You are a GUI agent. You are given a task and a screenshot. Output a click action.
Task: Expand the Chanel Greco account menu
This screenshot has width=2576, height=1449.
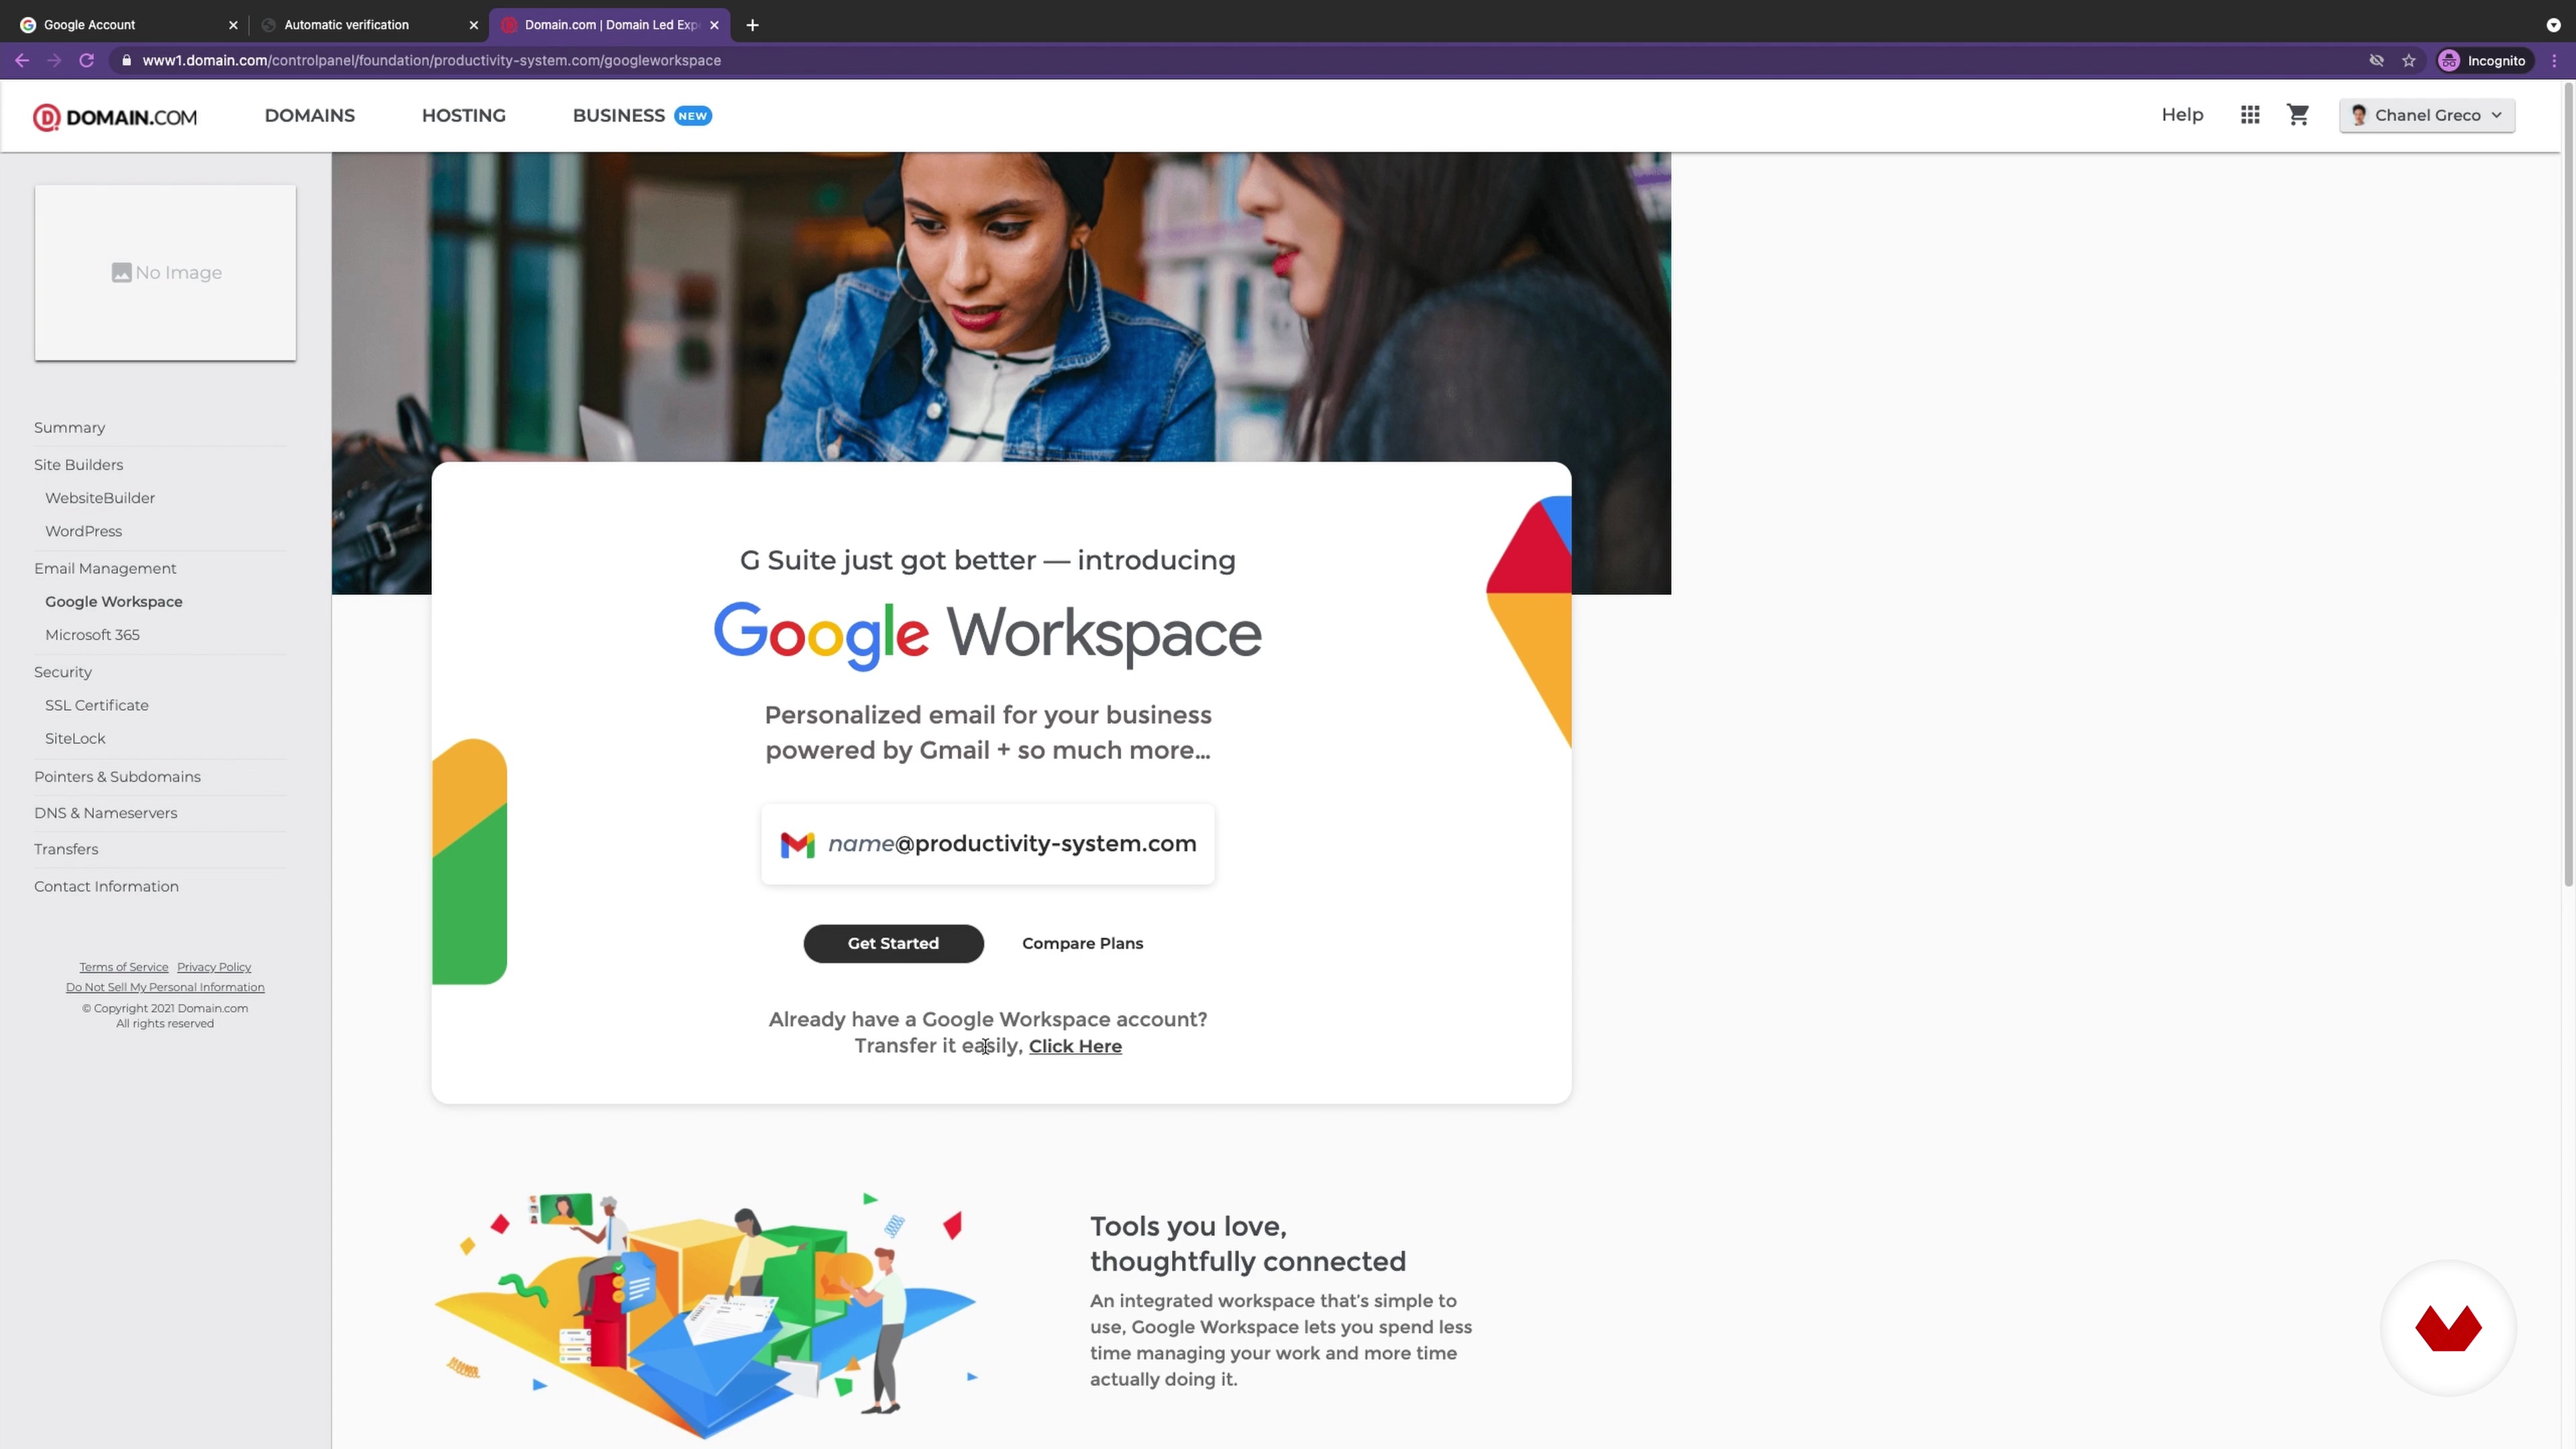coord(2427,115)
